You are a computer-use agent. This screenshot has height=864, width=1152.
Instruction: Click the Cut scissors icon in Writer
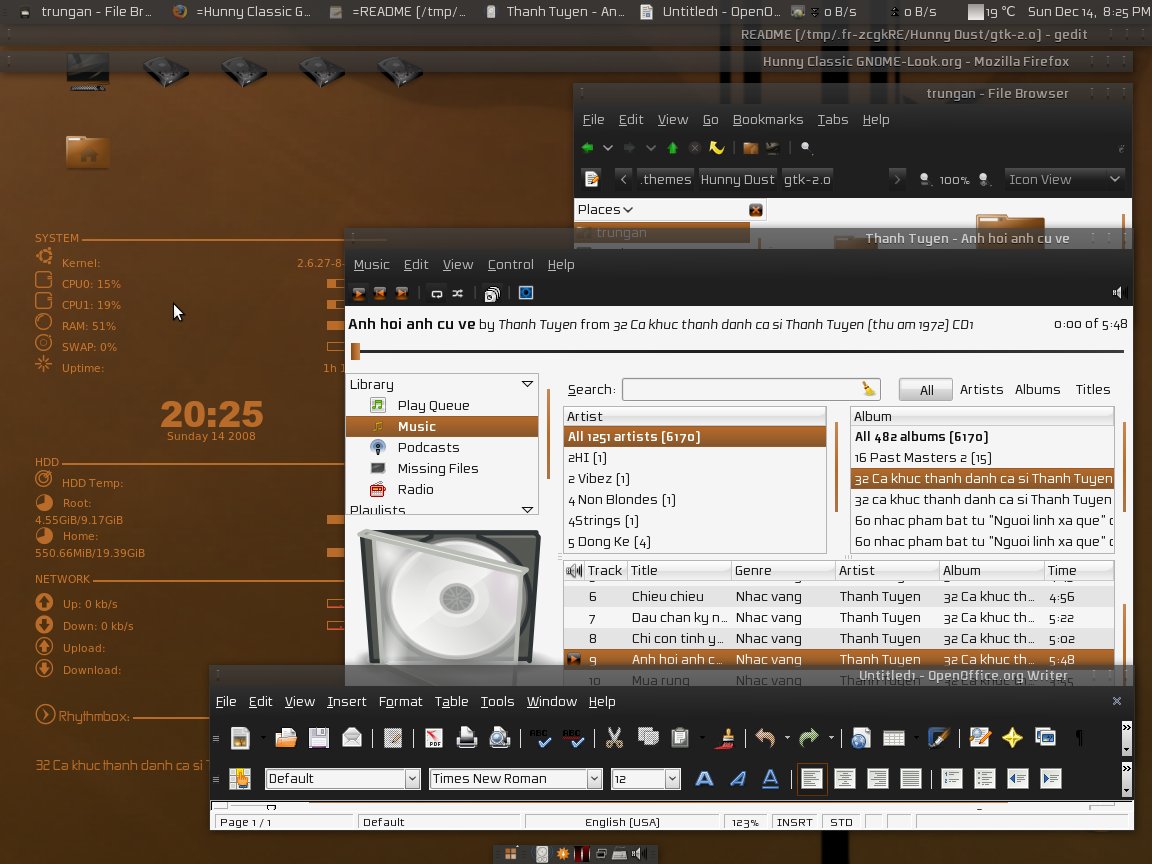614,738
